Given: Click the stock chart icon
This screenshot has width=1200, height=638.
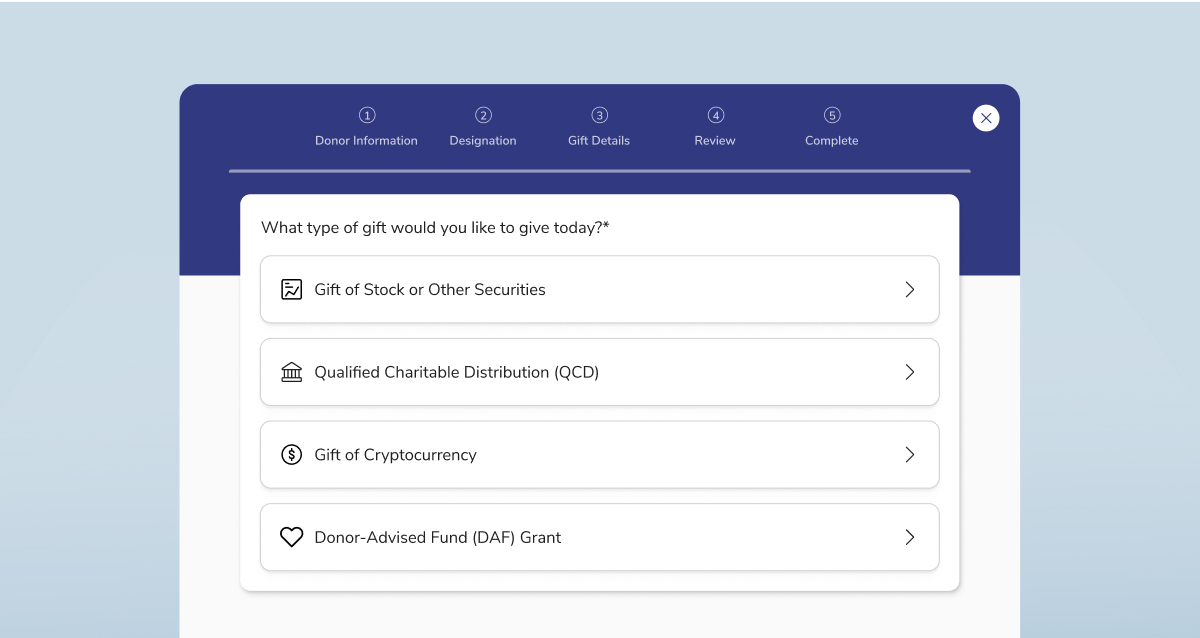Looking at the screenshot, I should [291, 290].
